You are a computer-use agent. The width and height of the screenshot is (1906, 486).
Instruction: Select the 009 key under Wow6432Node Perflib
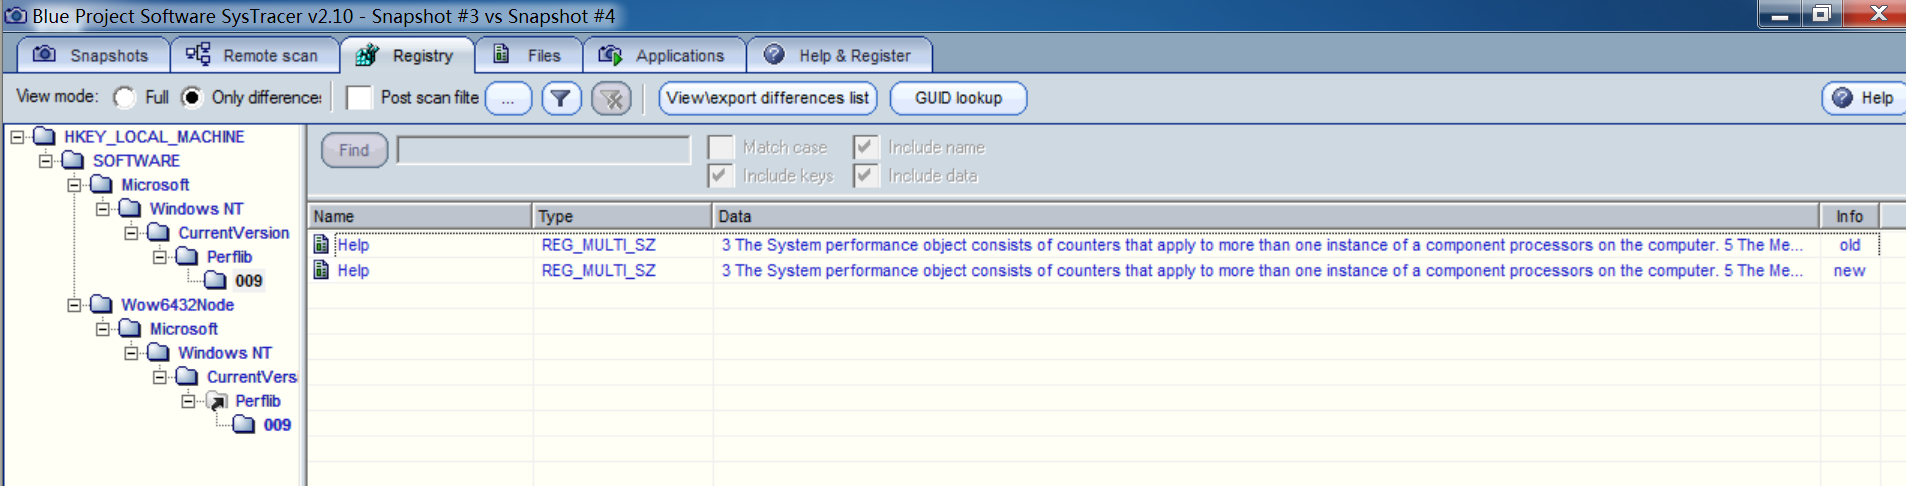(277, 425)
